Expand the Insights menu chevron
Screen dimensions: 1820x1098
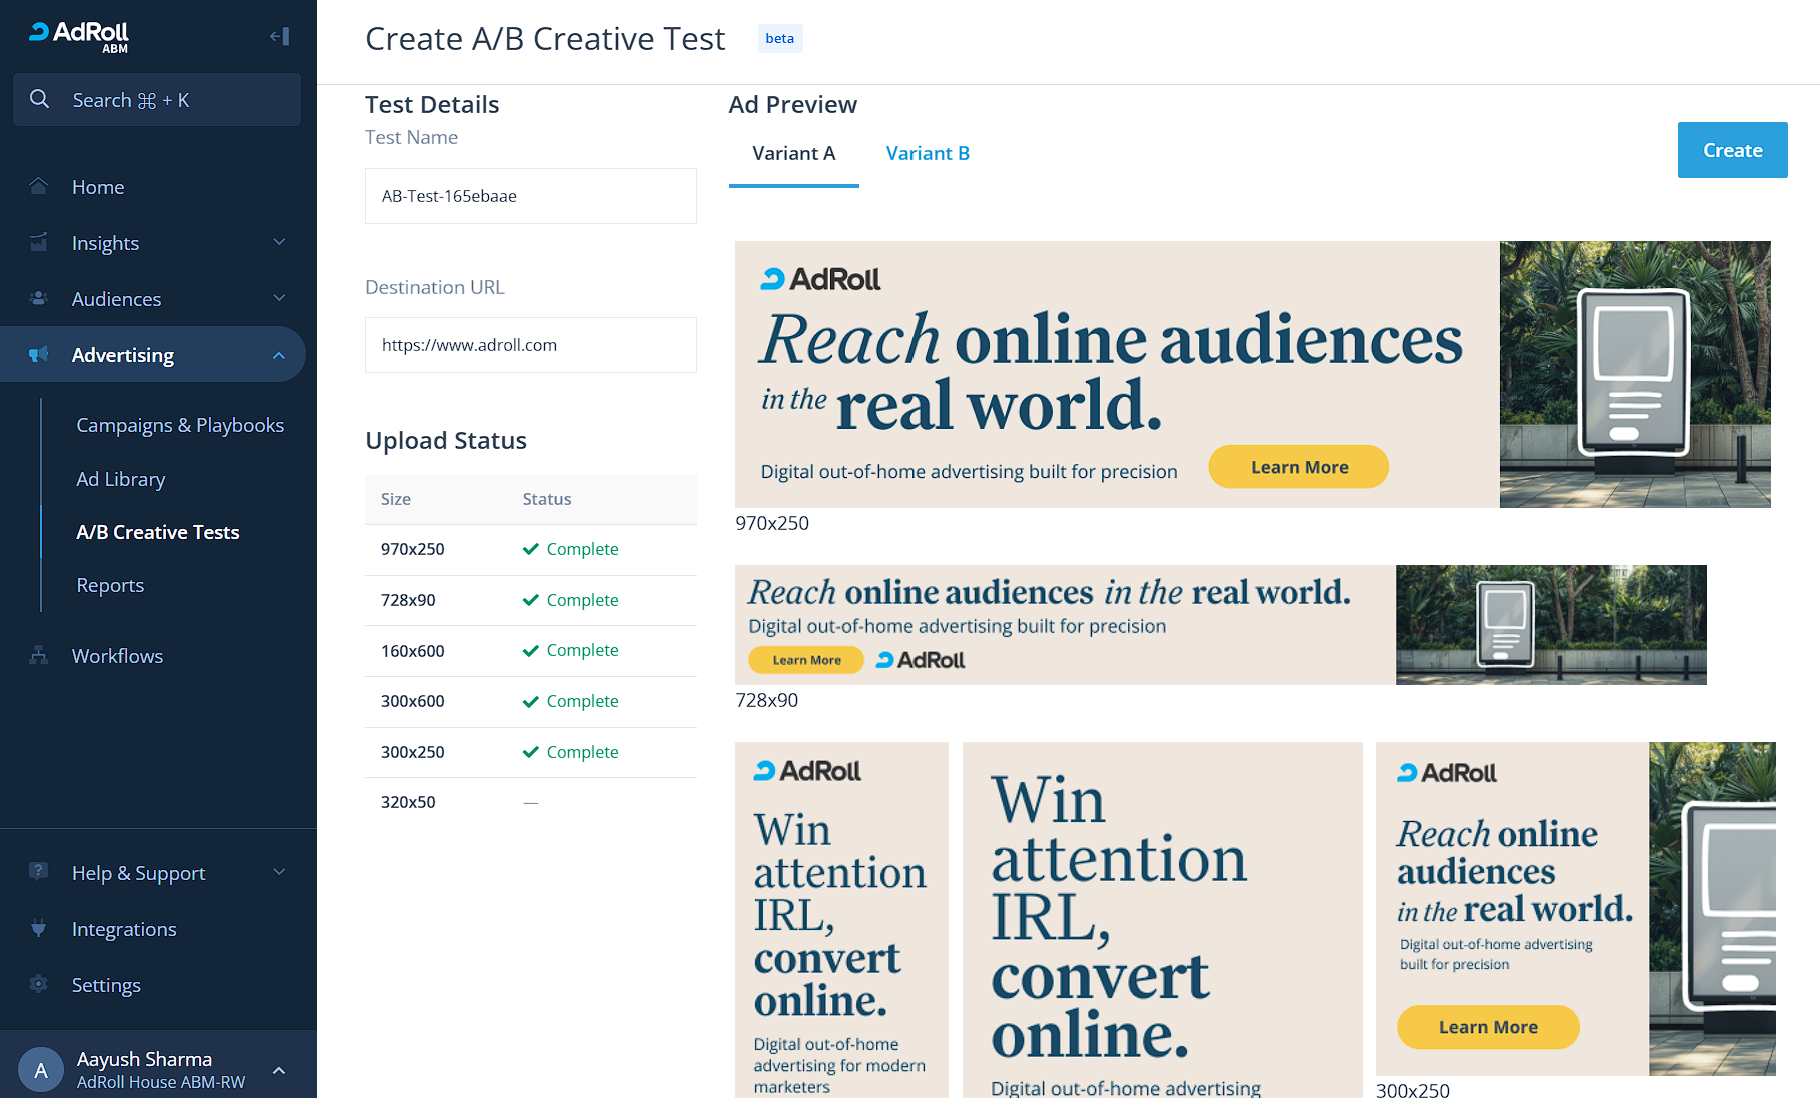pyautogui.click(x=279, y=242)
